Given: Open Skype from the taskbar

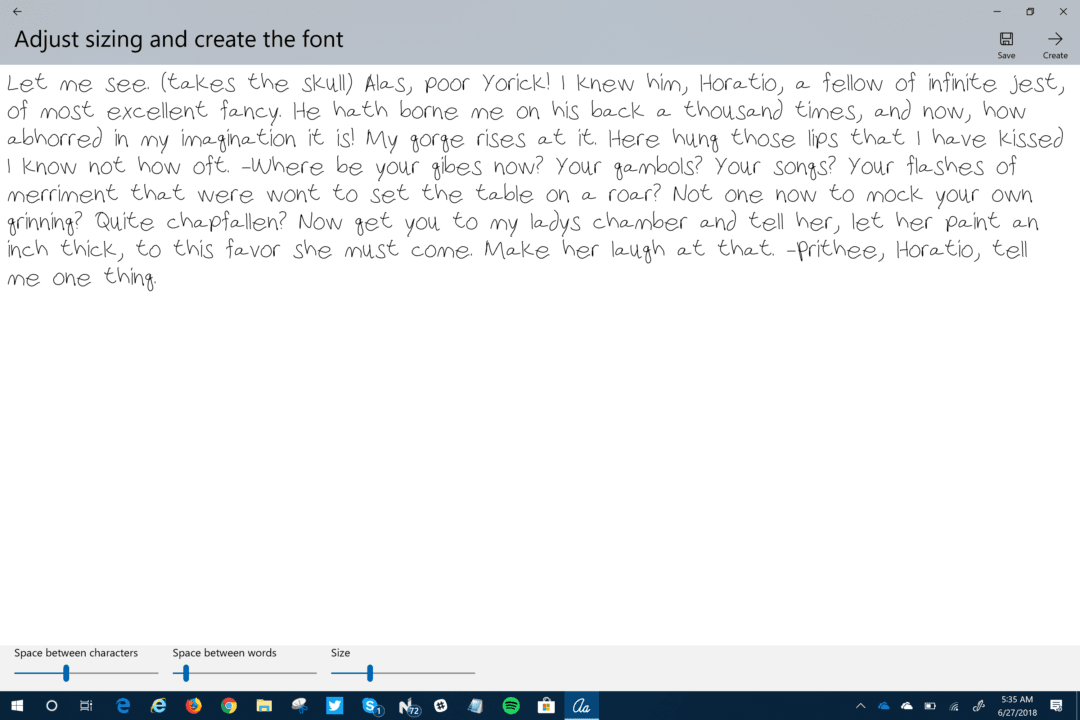Looking at the screenshot, I should point(370,706).
